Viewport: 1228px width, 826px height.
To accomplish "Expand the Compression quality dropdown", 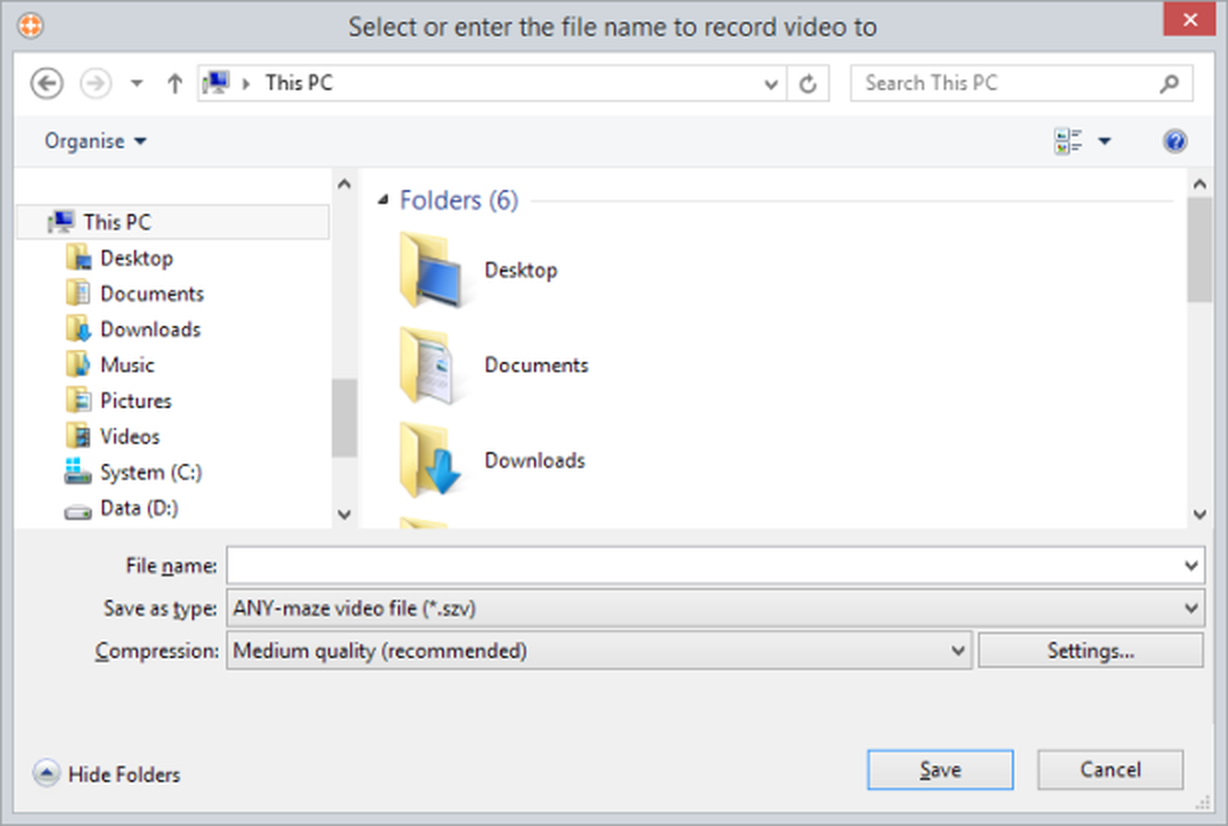I will (959, 651).
